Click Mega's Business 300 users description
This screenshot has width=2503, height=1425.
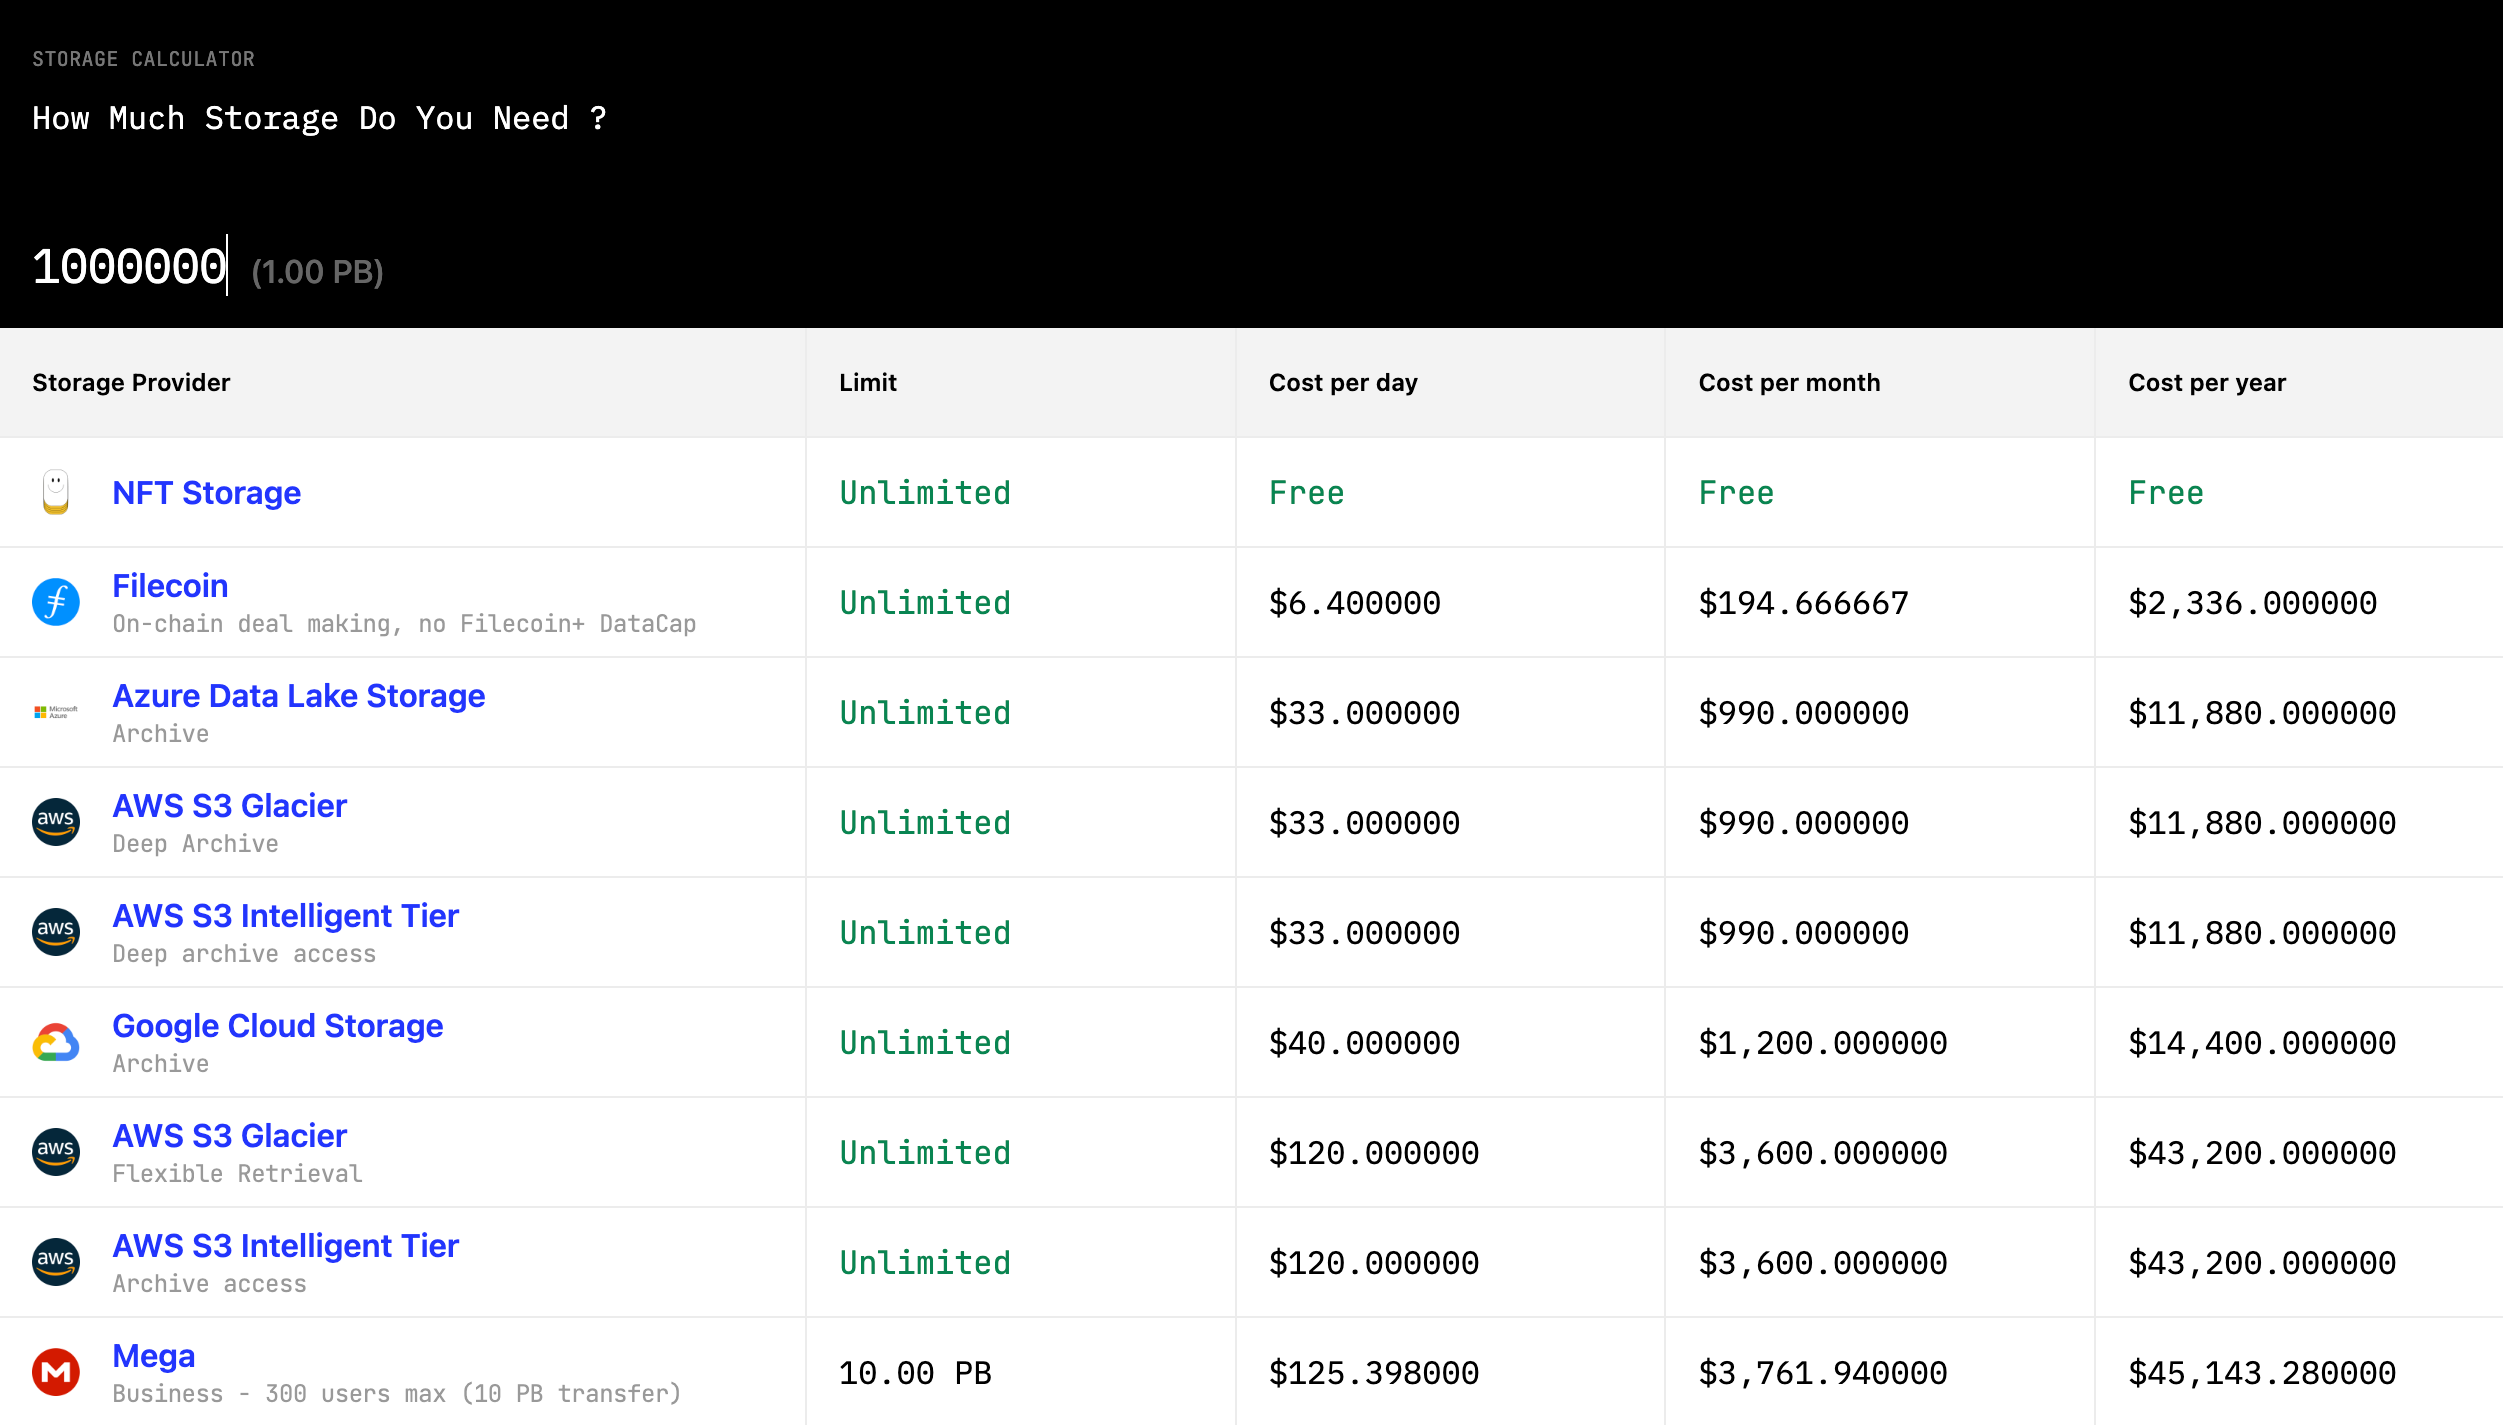click(397, 1393)
